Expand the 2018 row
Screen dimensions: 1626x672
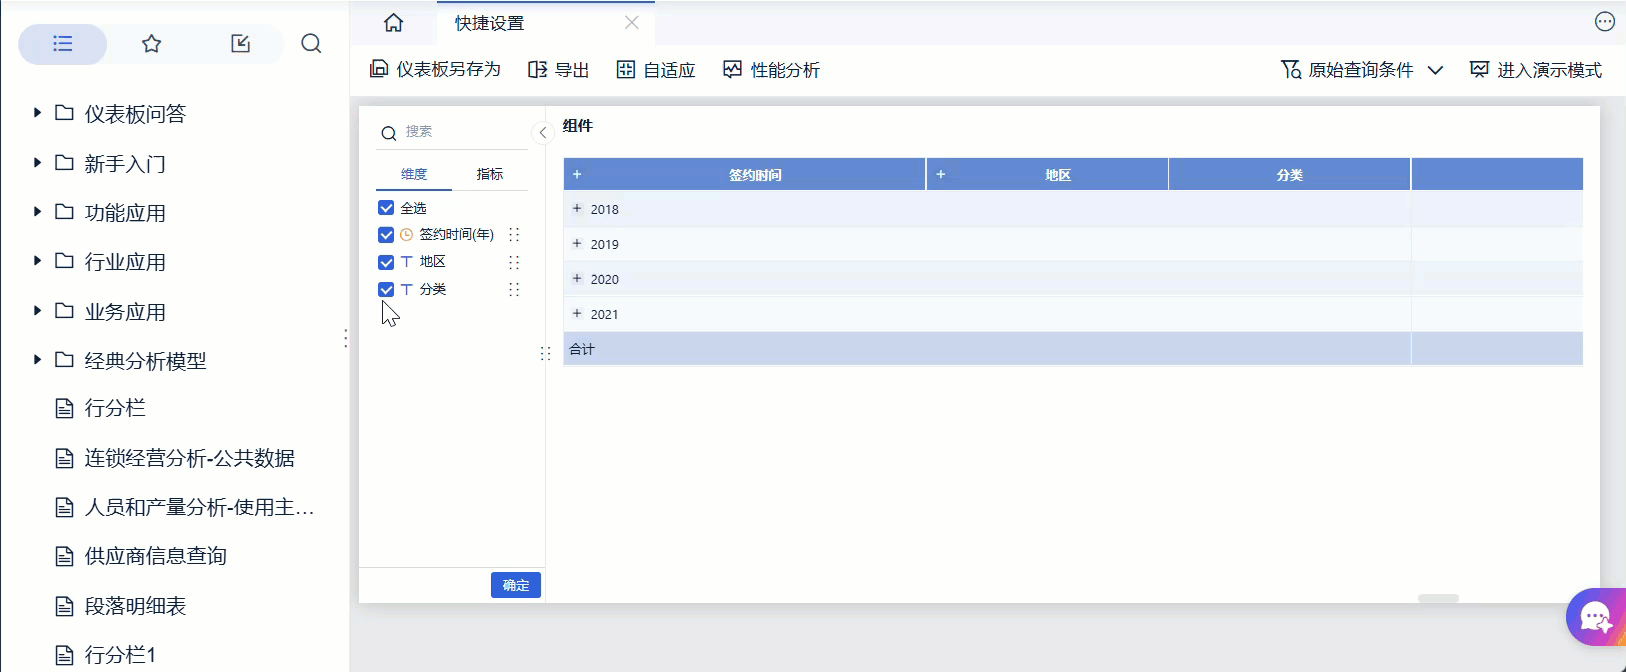(x=577, y=208)
